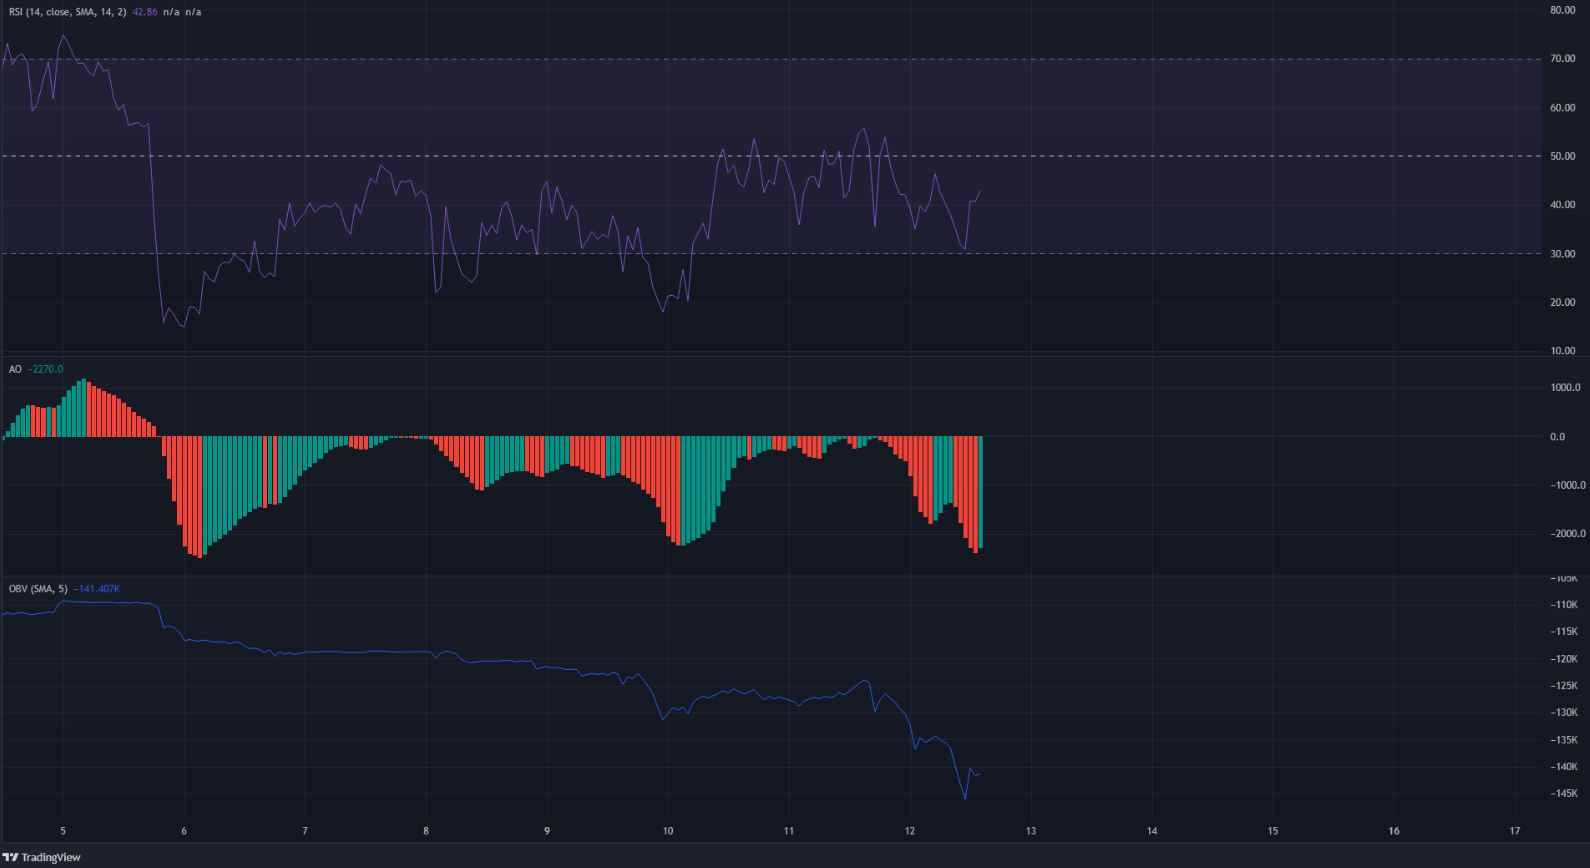Viewport: 1590px width, 868px height.
Task: Click date 15 on the time axis
Action: [1273, 831]
